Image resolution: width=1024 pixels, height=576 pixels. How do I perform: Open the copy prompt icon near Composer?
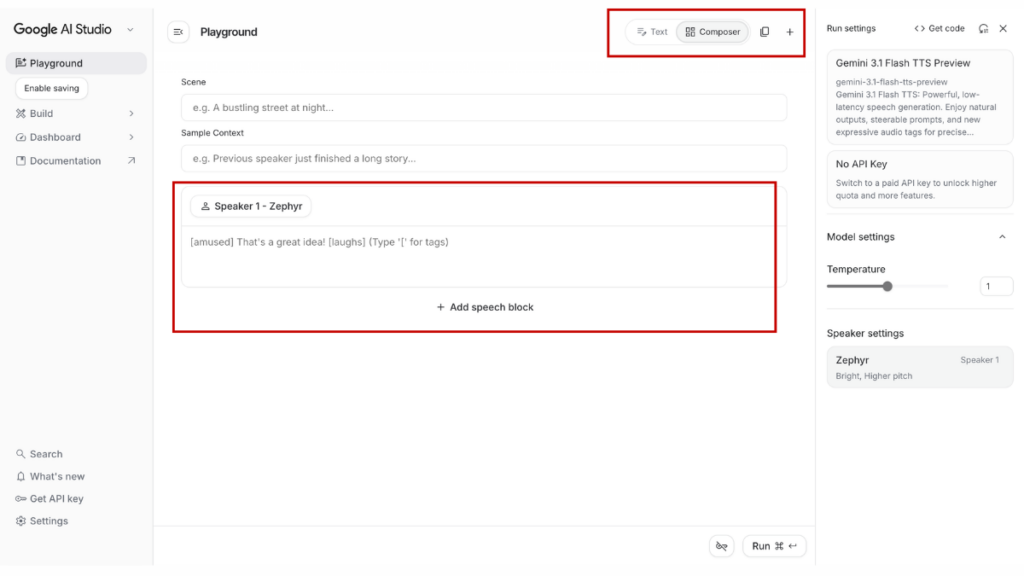[x=764, y=31]
